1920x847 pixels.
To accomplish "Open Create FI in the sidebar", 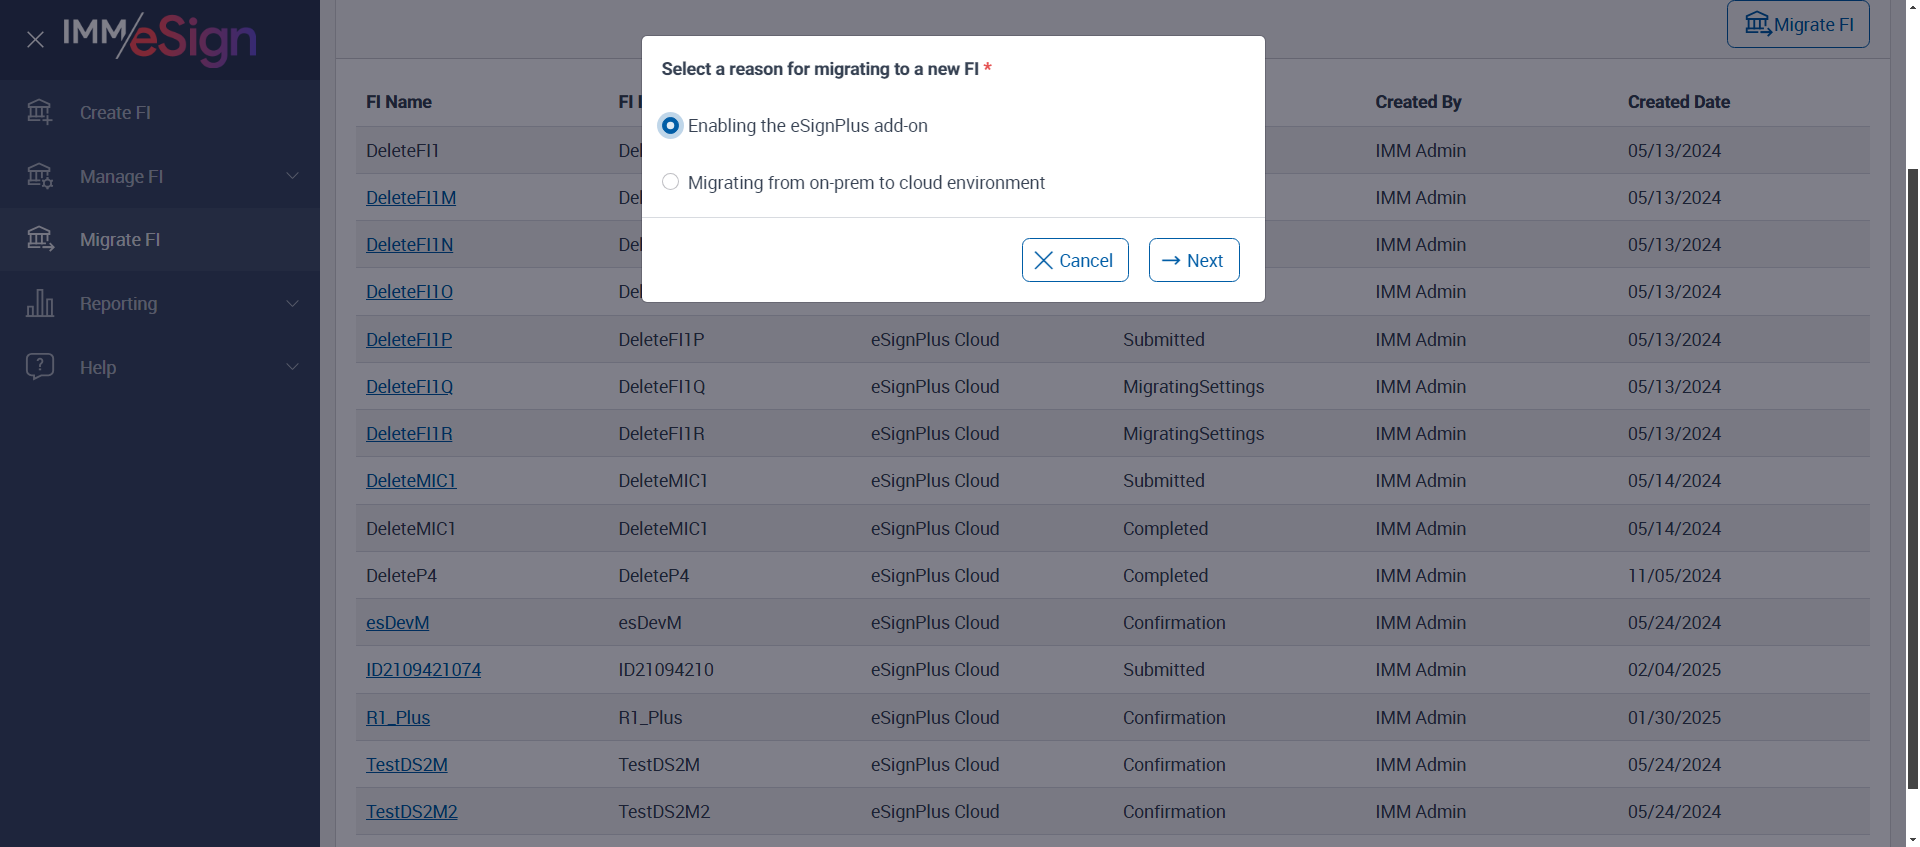I will point(115,113).
